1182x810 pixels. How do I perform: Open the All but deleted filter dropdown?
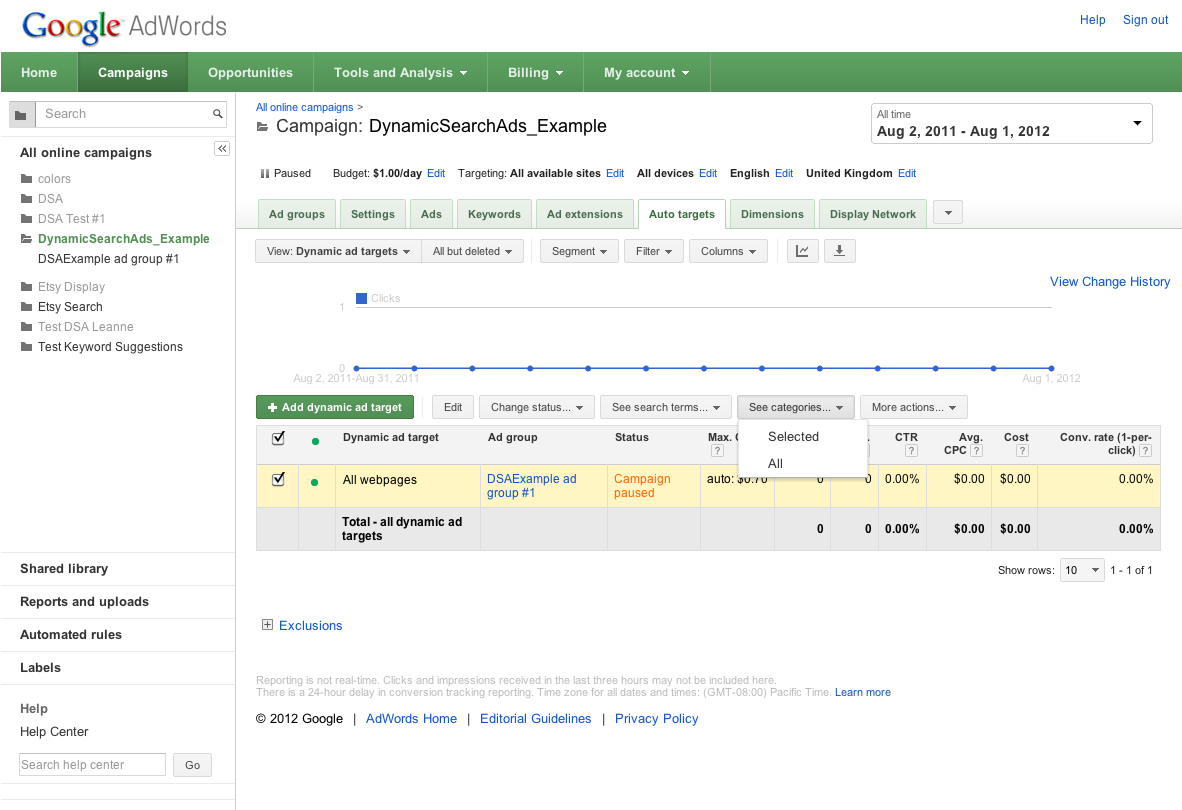coord(472,251)
